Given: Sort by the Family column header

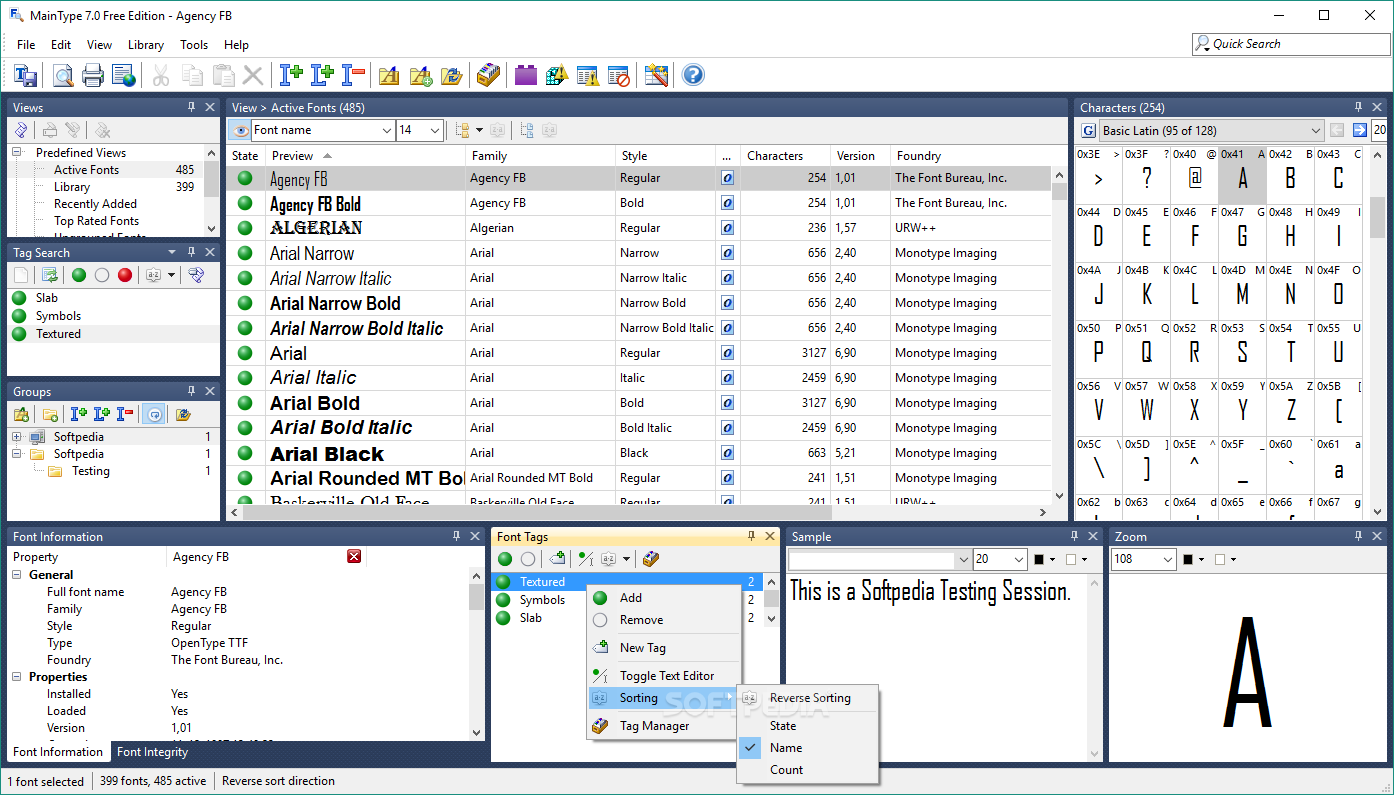Looking at the screenshot, I should tap(540, 156).
